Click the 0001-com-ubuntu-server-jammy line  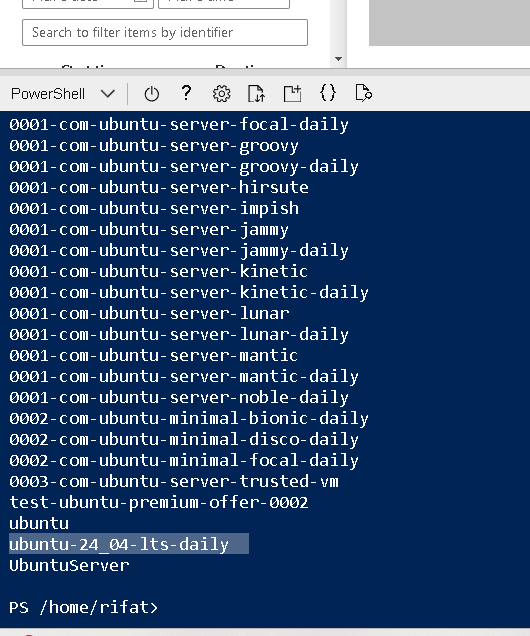tap(149, 229)
